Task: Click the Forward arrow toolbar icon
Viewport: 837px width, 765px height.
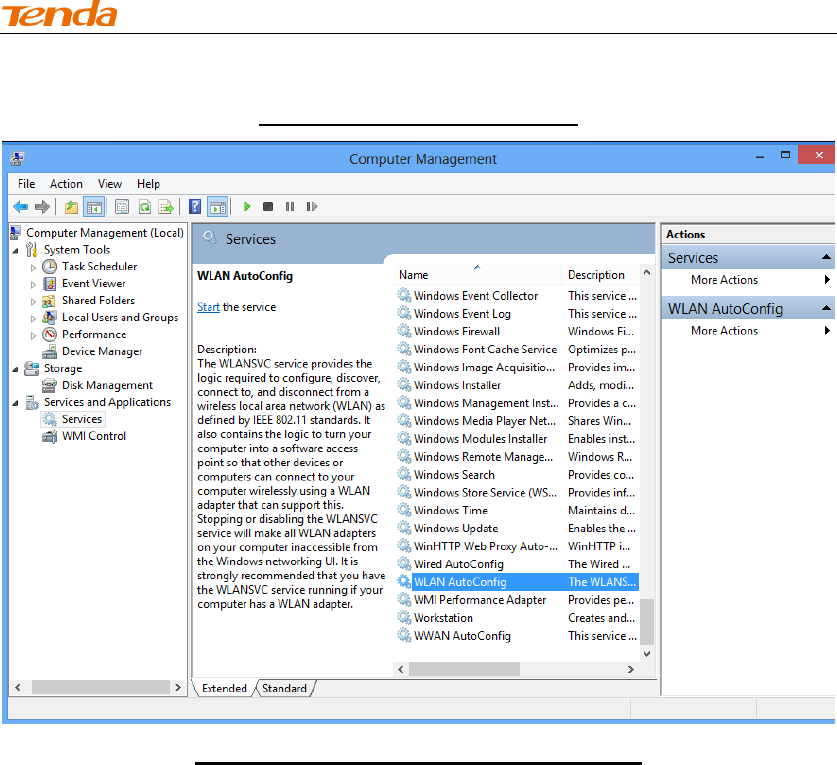Action: point(42,207)
